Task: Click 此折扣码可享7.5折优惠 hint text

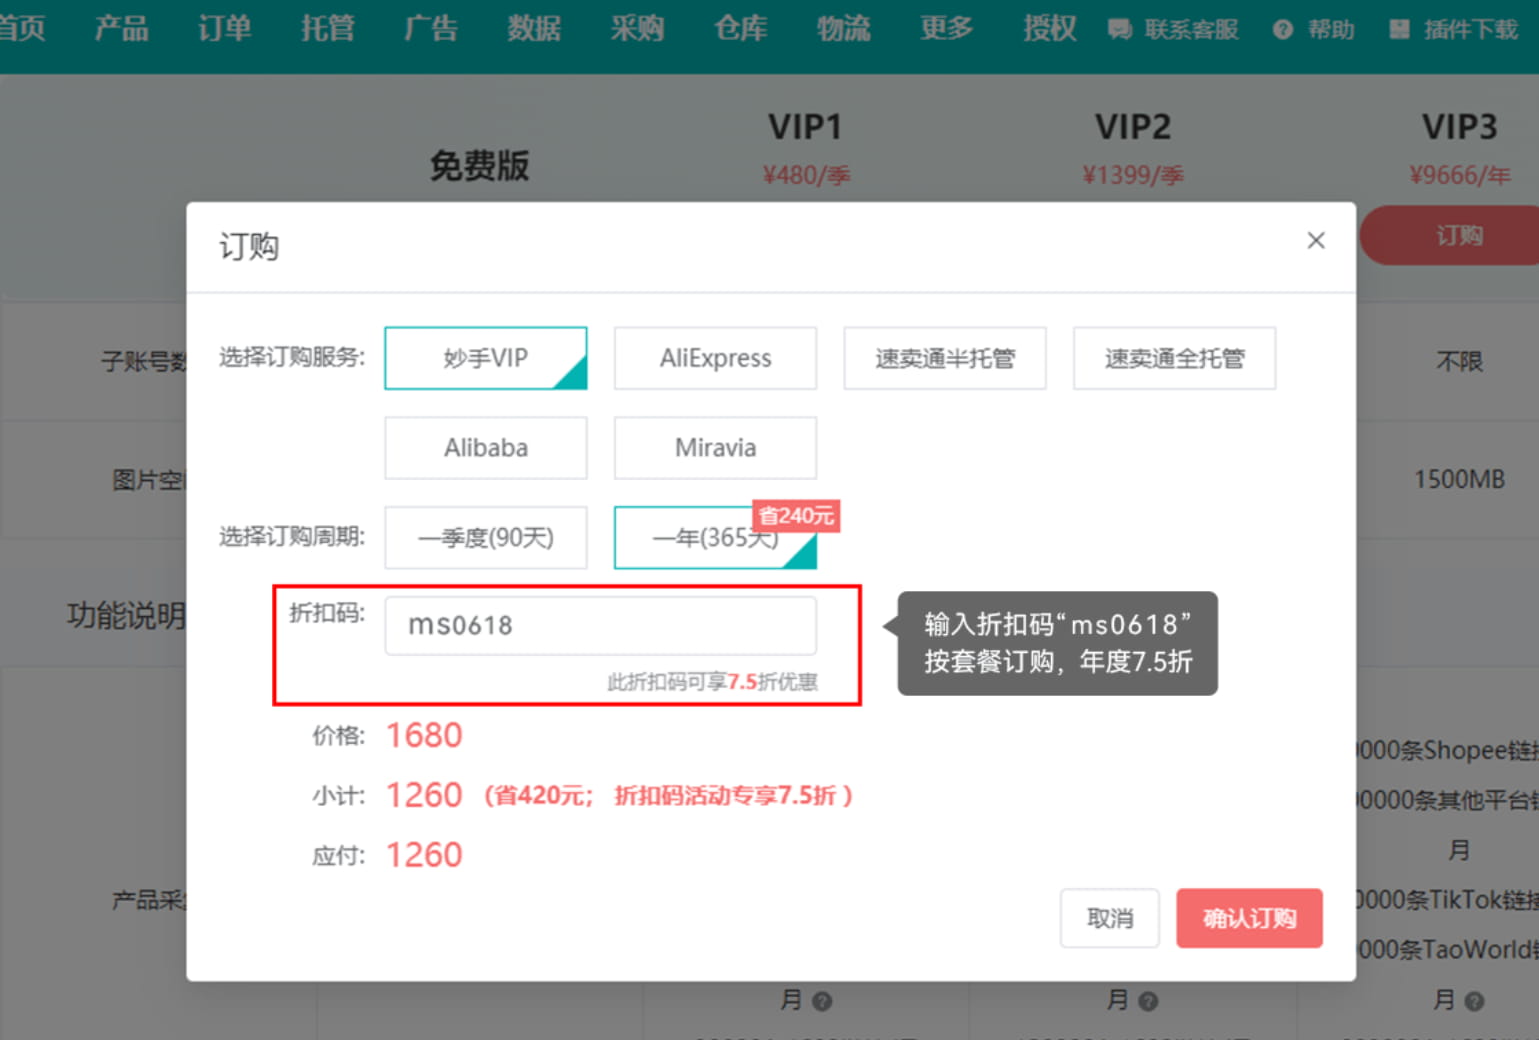Action: [712, 682]
